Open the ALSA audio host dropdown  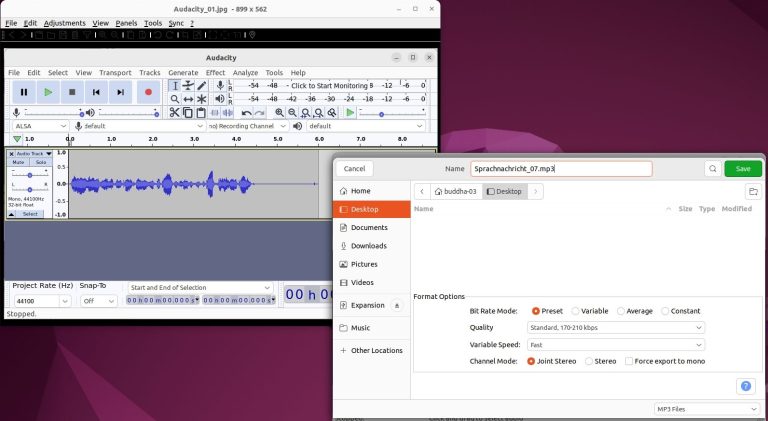(x=40, y=126)
